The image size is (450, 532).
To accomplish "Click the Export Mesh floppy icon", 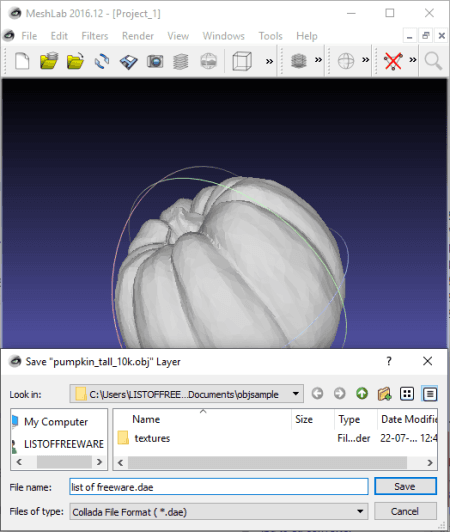I will click(128, 62).
